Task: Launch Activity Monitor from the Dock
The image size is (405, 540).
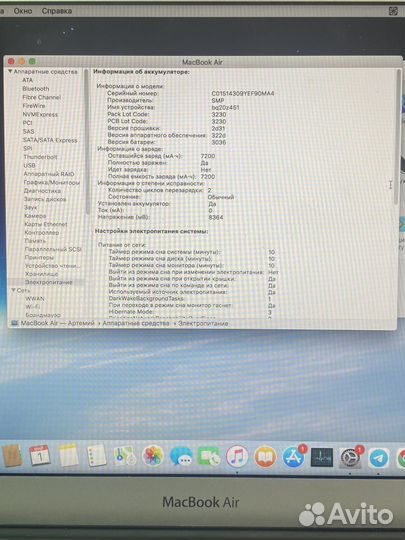Action: [322, 457]
